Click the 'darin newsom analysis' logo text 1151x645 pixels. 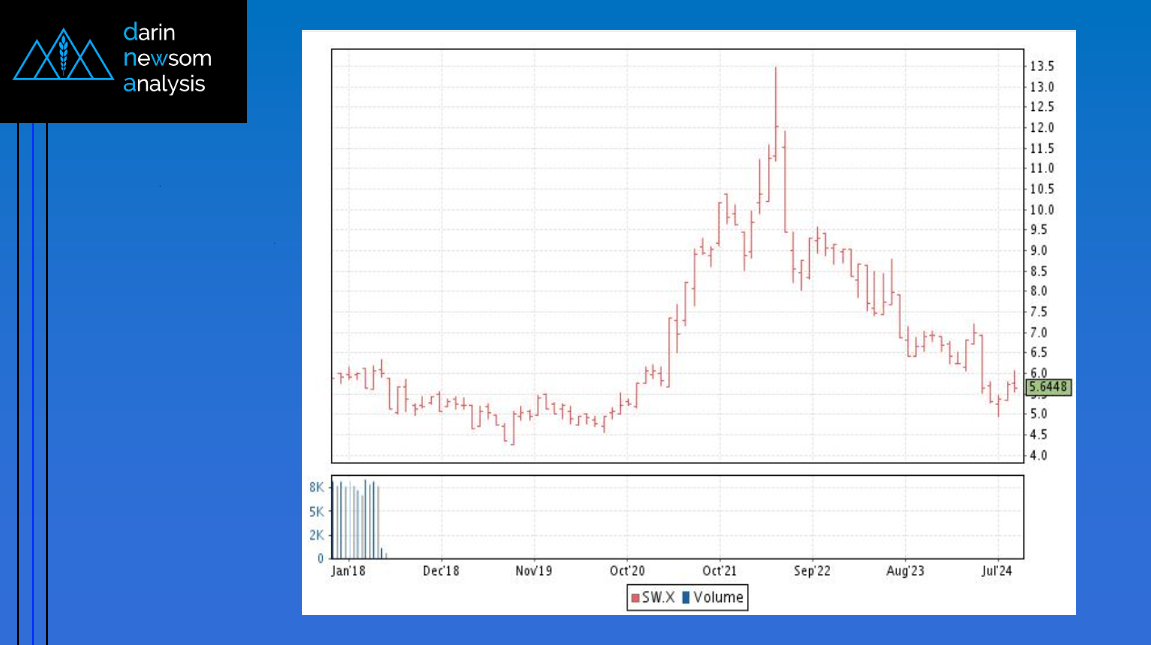tap(167, 58)
